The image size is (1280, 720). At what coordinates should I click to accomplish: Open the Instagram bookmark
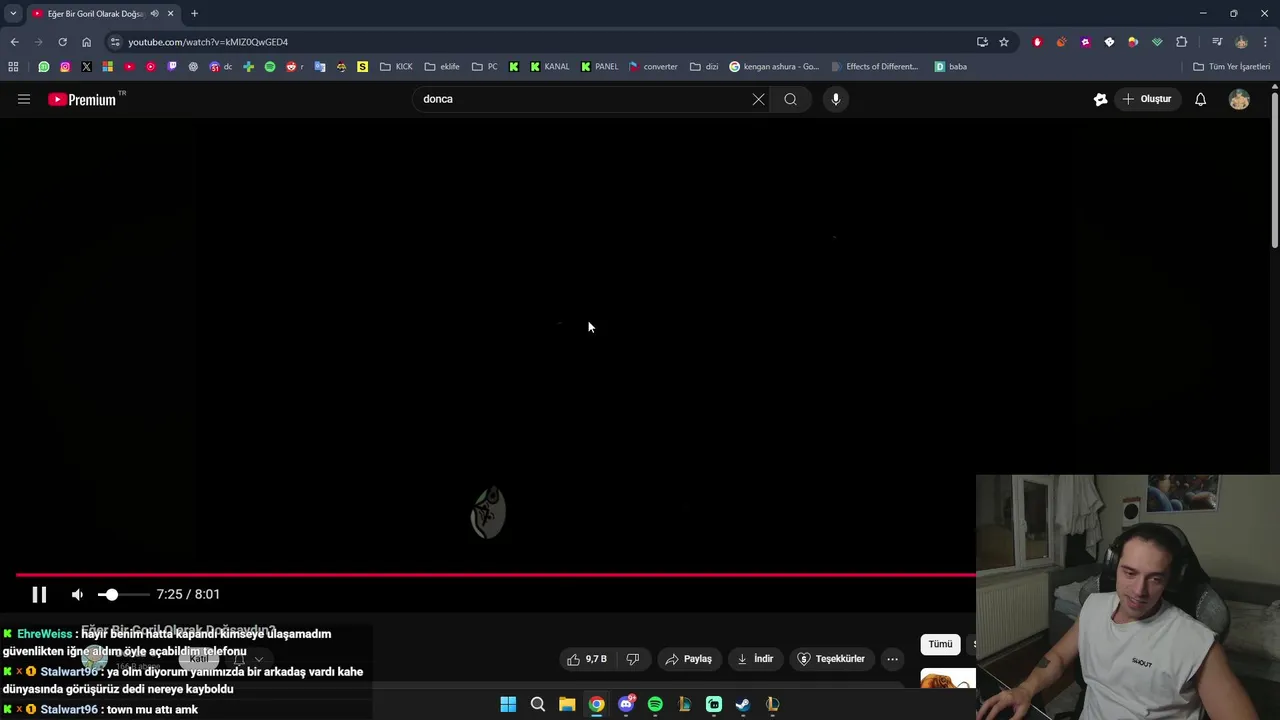pos(65,67)
